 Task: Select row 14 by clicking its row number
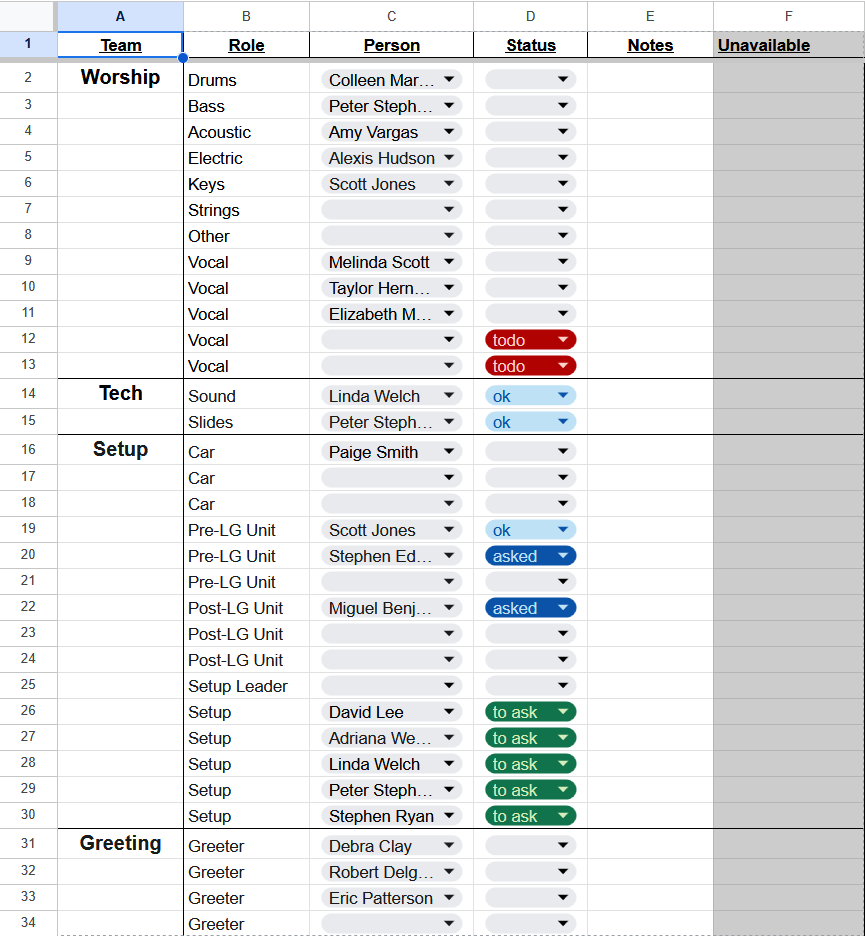coord(27,393)
